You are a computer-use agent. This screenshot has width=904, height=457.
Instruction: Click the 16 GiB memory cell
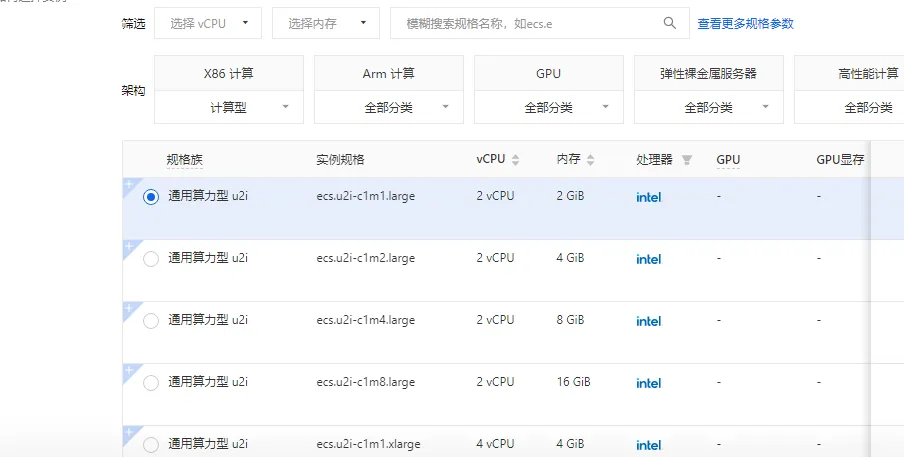pyautogui.click(x=573, y=382)
